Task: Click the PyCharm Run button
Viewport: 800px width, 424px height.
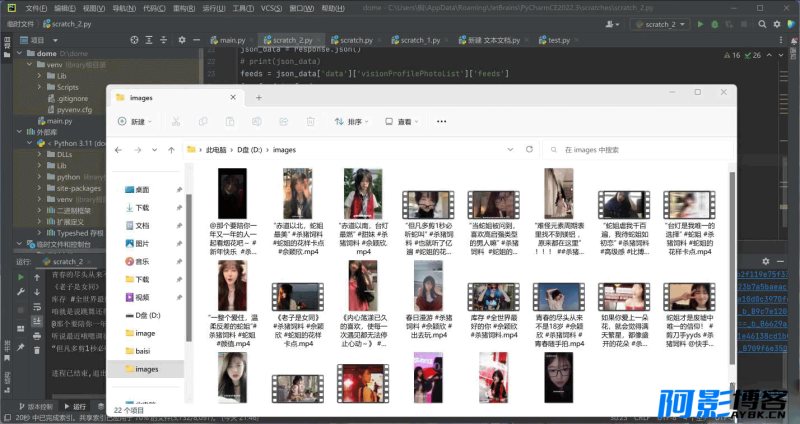Action: click(701, 24)
